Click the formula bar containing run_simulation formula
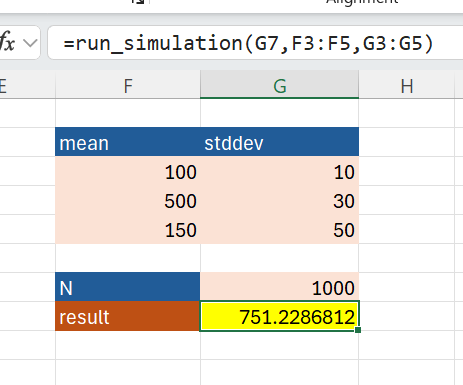The width and height of the screenshot is (463, 385). [255, 43]
